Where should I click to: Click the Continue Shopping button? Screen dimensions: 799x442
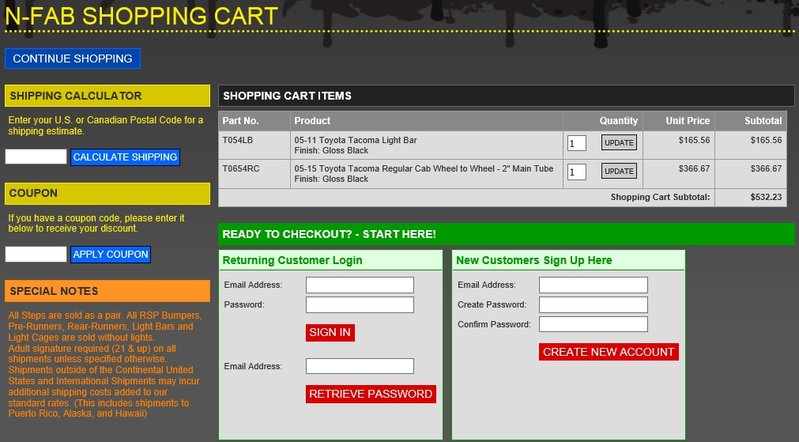click(x=73, y=59)
